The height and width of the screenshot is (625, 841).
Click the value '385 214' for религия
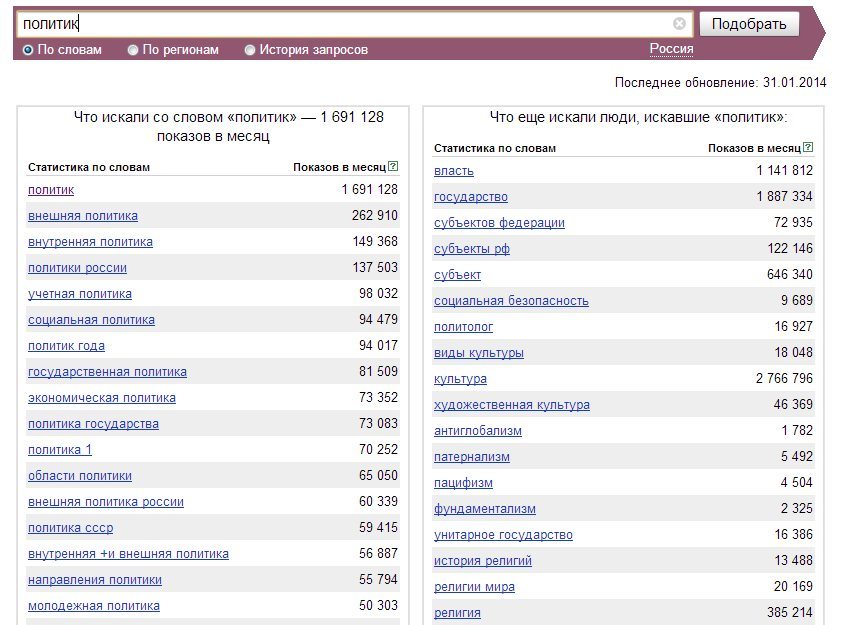tap(790, 612)
